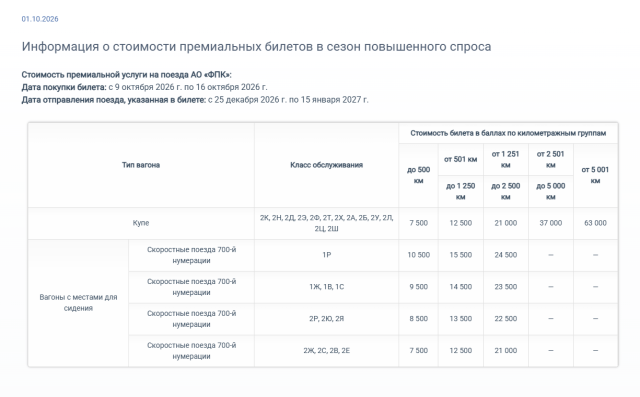Click the 8 500 value
The width and height of the screenshot is (640, 397).
pyautogui.click(x=418, y=319)
